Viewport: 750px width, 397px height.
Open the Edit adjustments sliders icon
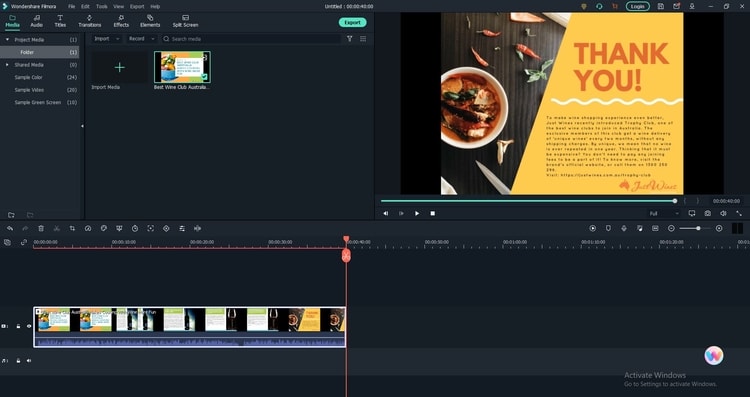click(182, 229)
